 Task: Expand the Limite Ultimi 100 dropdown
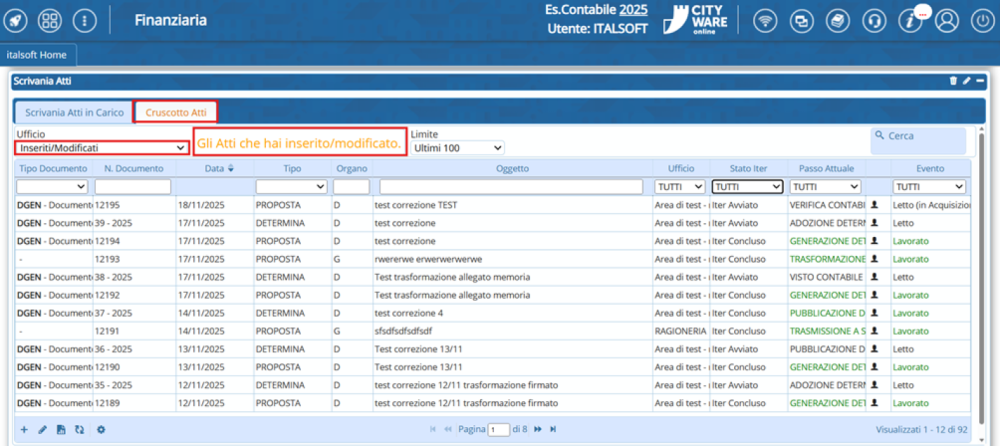coord(457,148)
